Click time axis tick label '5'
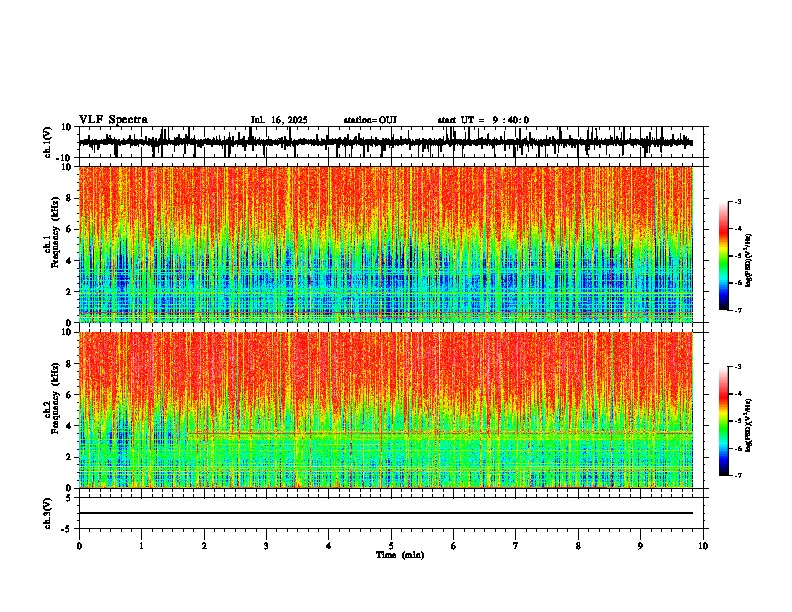 click(x=391, y=546)
